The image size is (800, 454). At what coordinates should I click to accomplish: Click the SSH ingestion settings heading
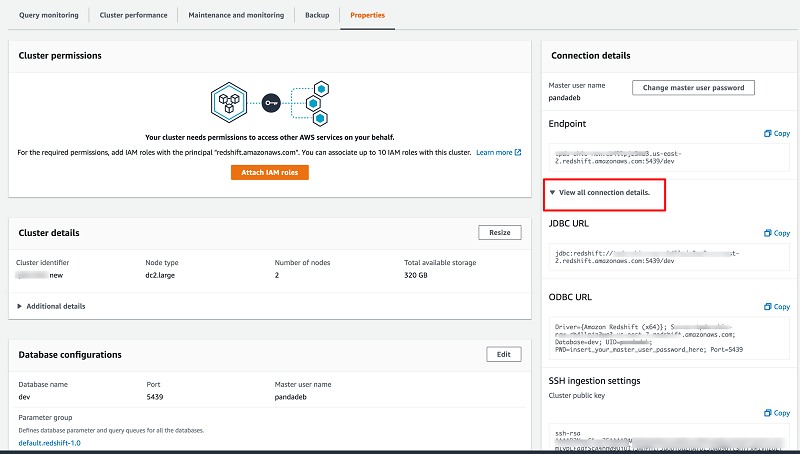(x=594, y=381)
